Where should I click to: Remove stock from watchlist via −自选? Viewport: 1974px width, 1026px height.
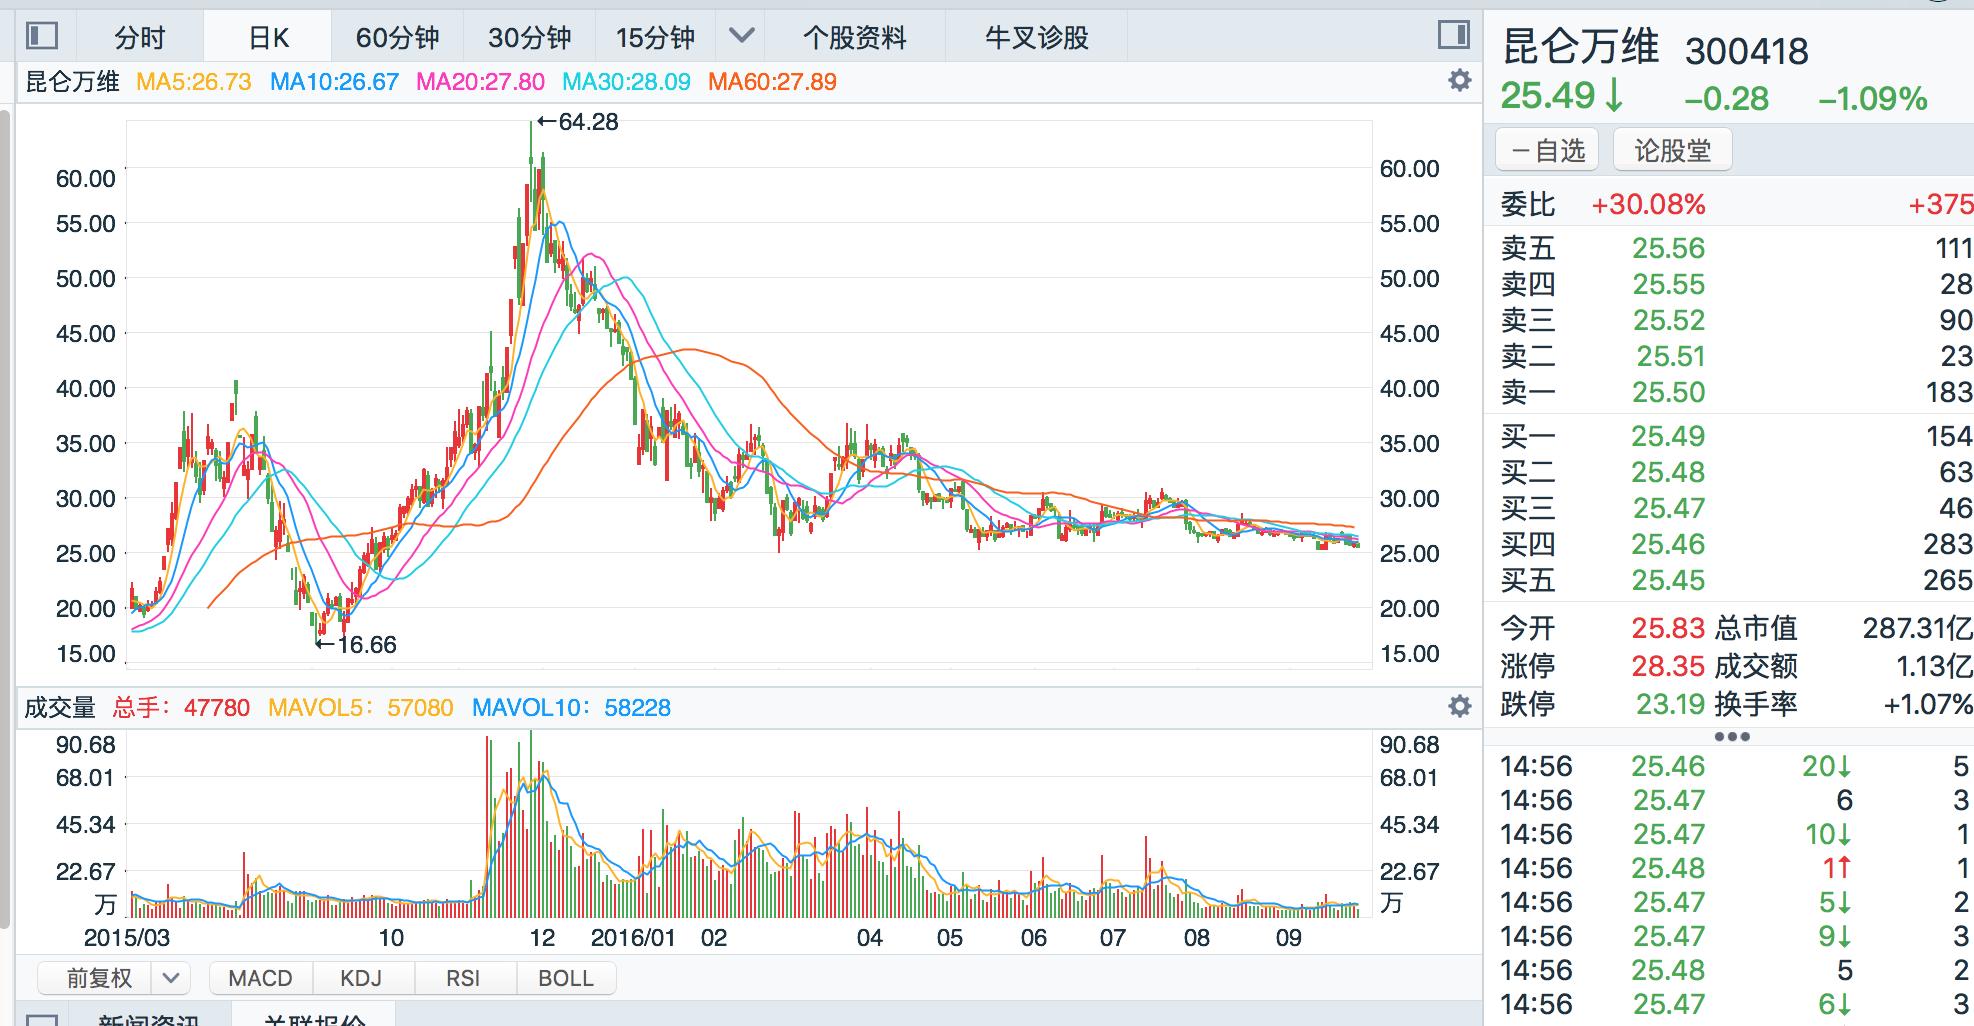point(1546,149)
